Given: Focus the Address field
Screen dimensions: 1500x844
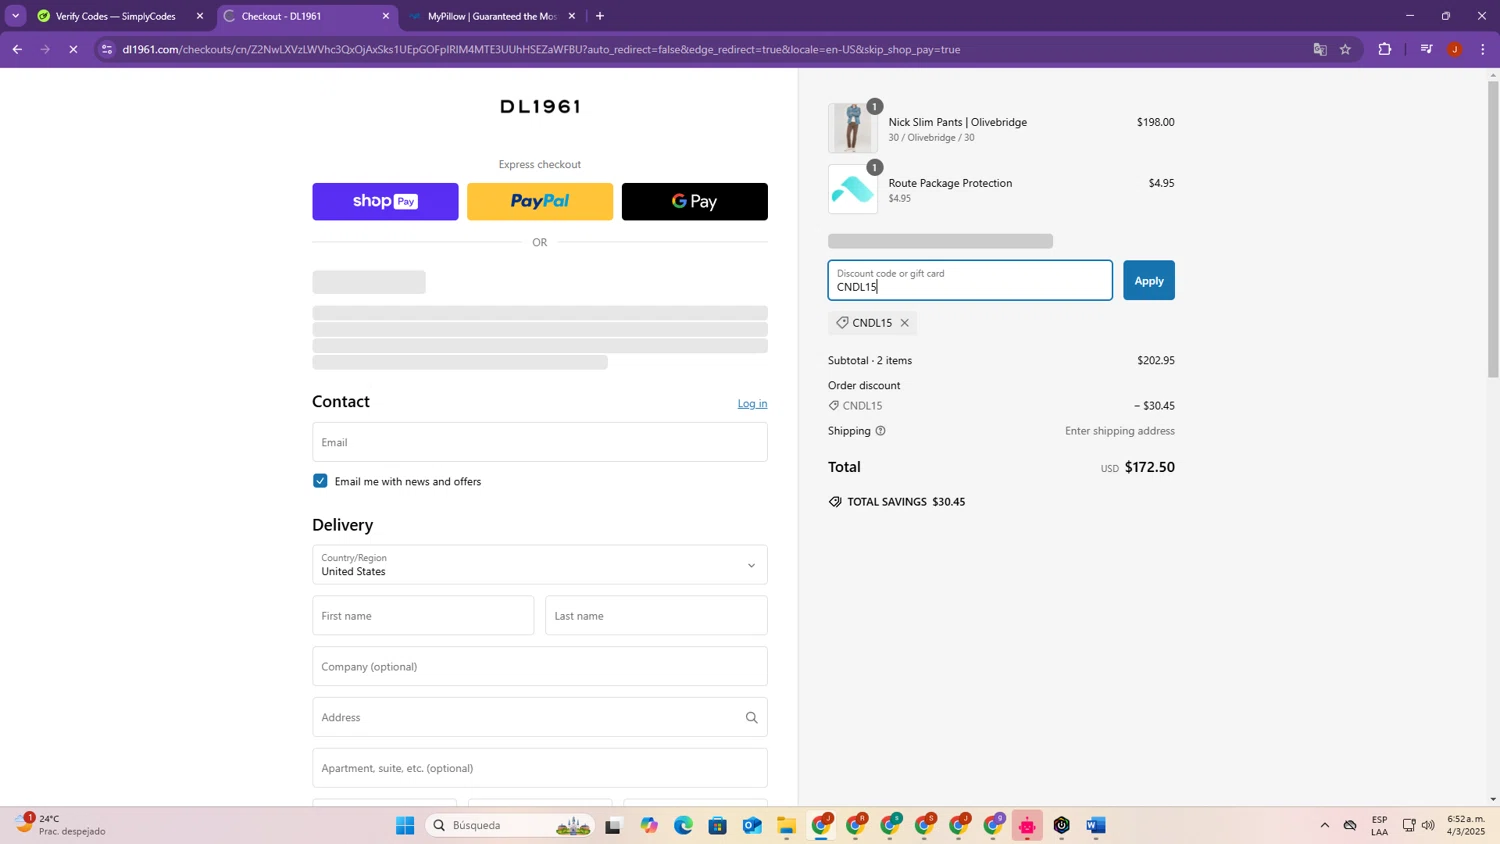Looking at the screenshot, I should (x=540, y=717).
